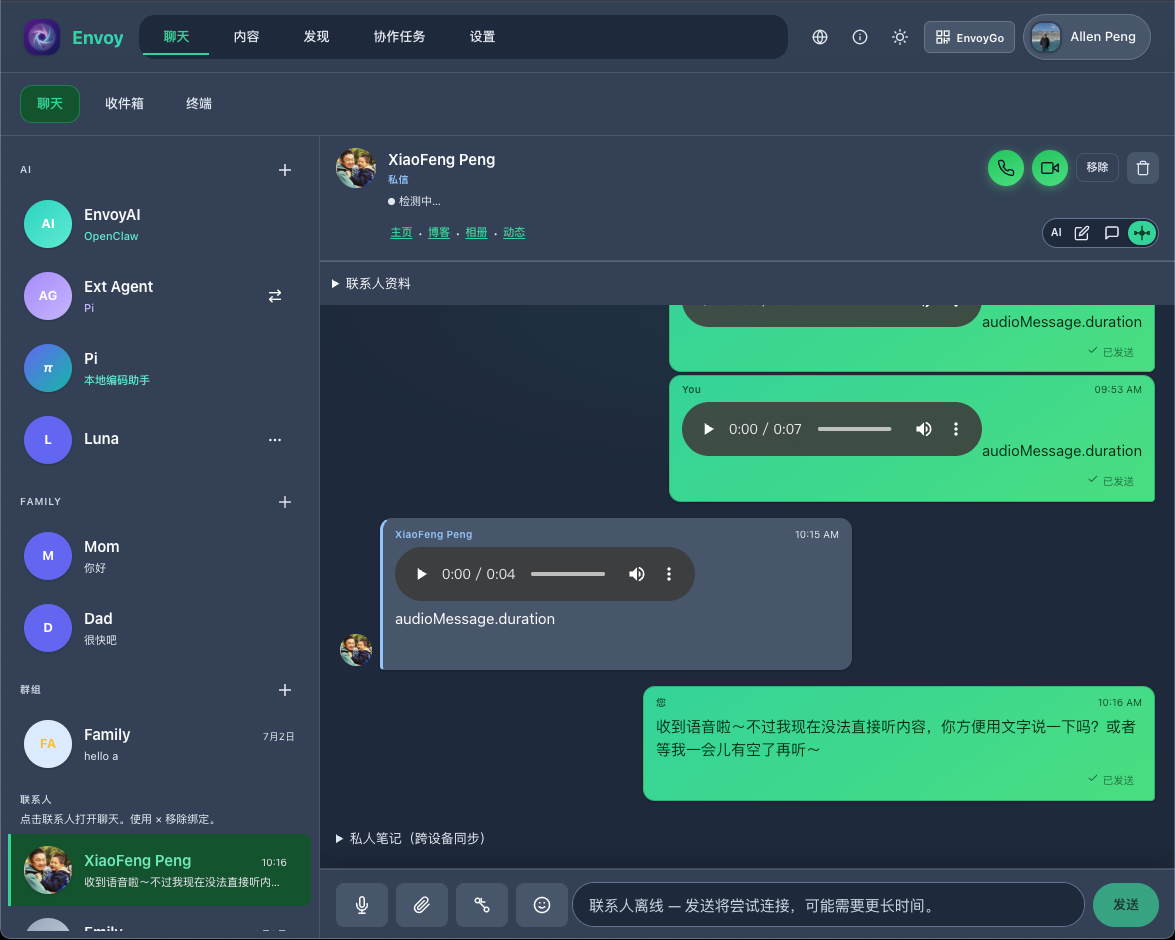The height and width of the screenshot is (940, 1175).
Task: Open 设置 top tab
Action: (x=482, y=37)
